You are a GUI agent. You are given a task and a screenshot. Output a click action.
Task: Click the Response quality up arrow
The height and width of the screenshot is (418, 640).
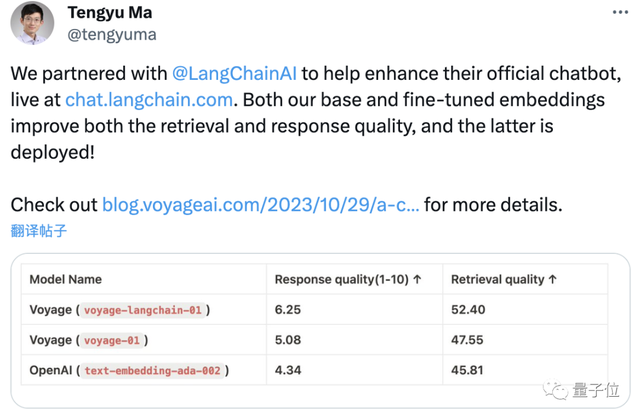click(417, 280)
